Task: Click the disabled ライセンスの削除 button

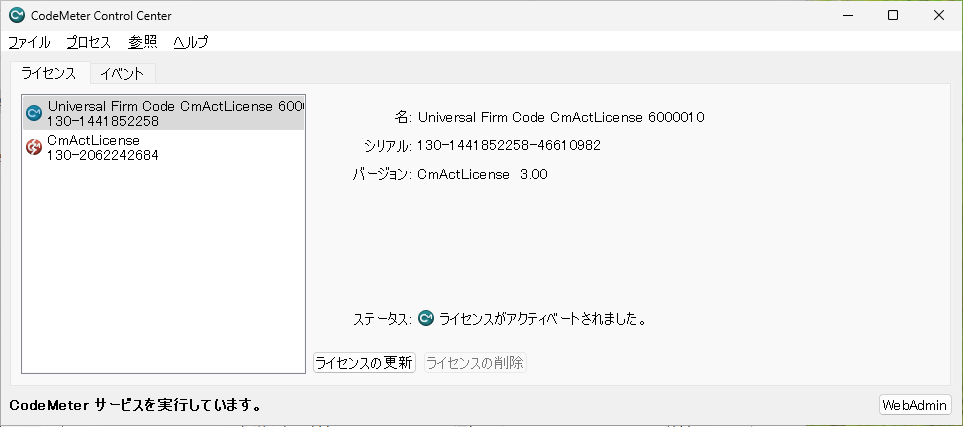Action: 474,363
